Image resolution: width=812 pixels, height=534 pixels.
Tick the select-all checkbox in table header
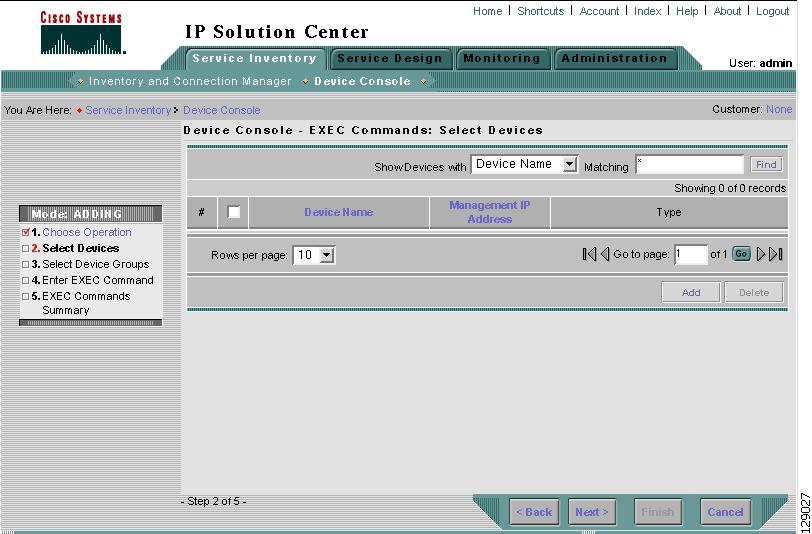click(234, 212)
